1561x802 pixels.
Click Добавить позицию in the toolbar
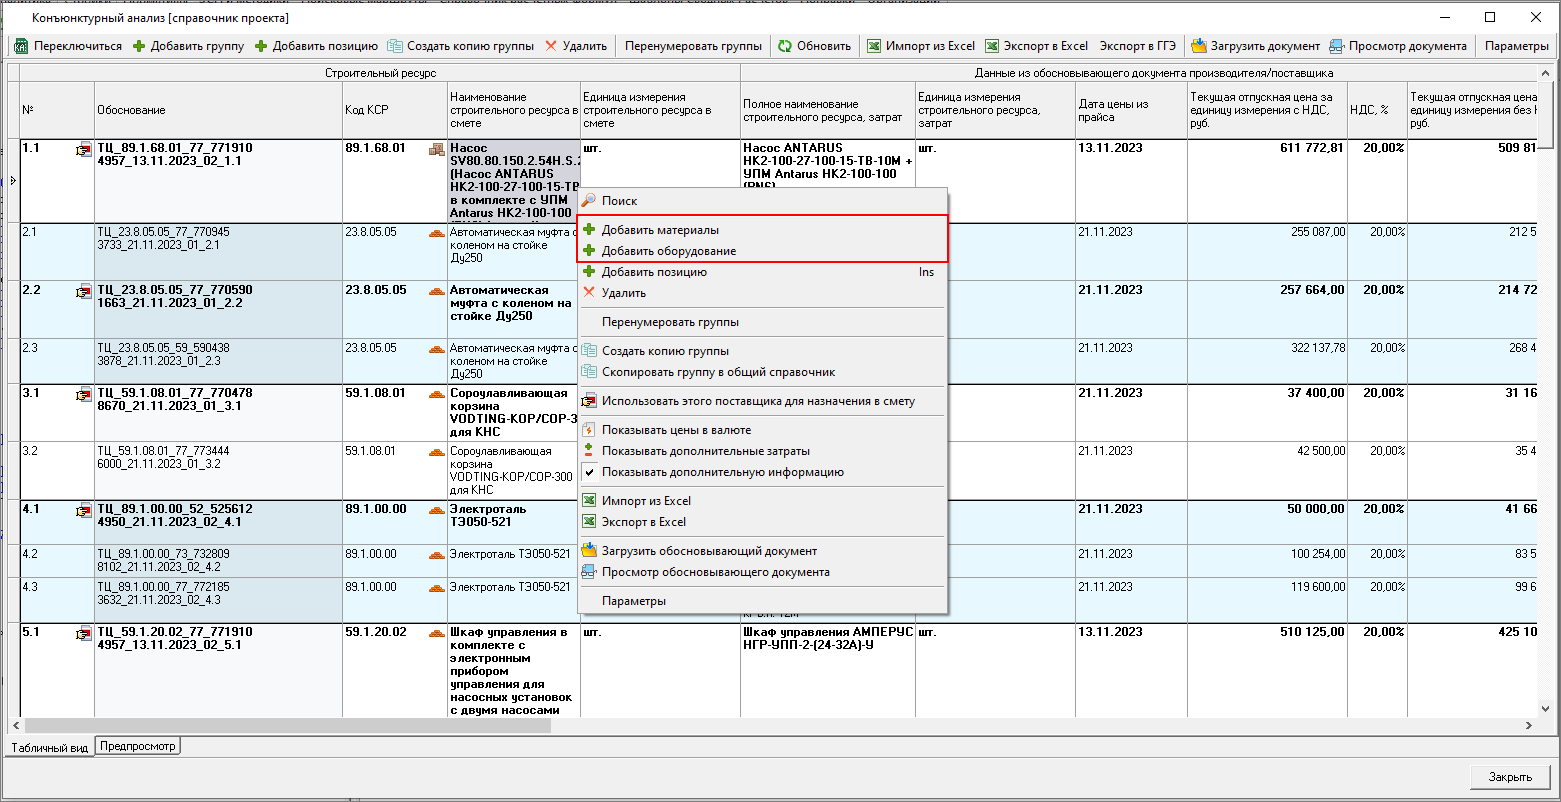315,46
